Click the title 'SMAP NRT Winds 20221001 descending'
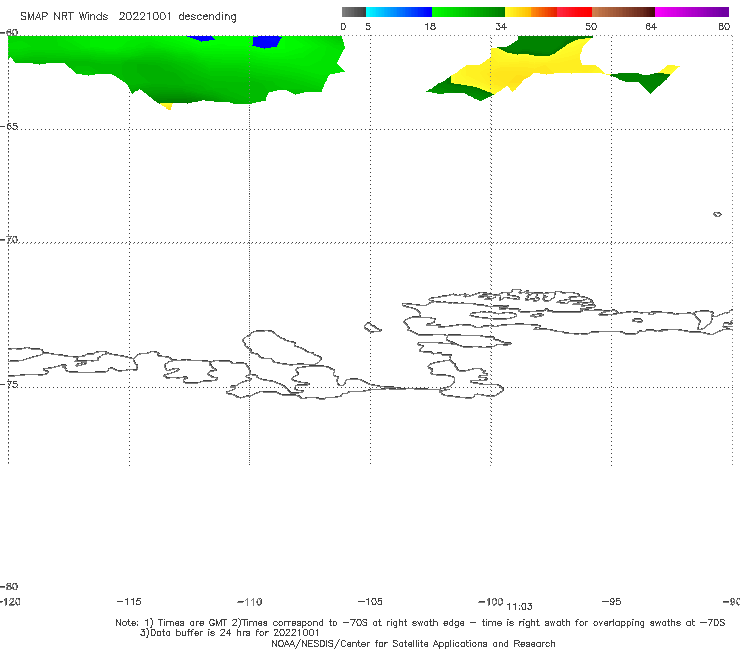 pyautogui.click(x=128, y=17)
